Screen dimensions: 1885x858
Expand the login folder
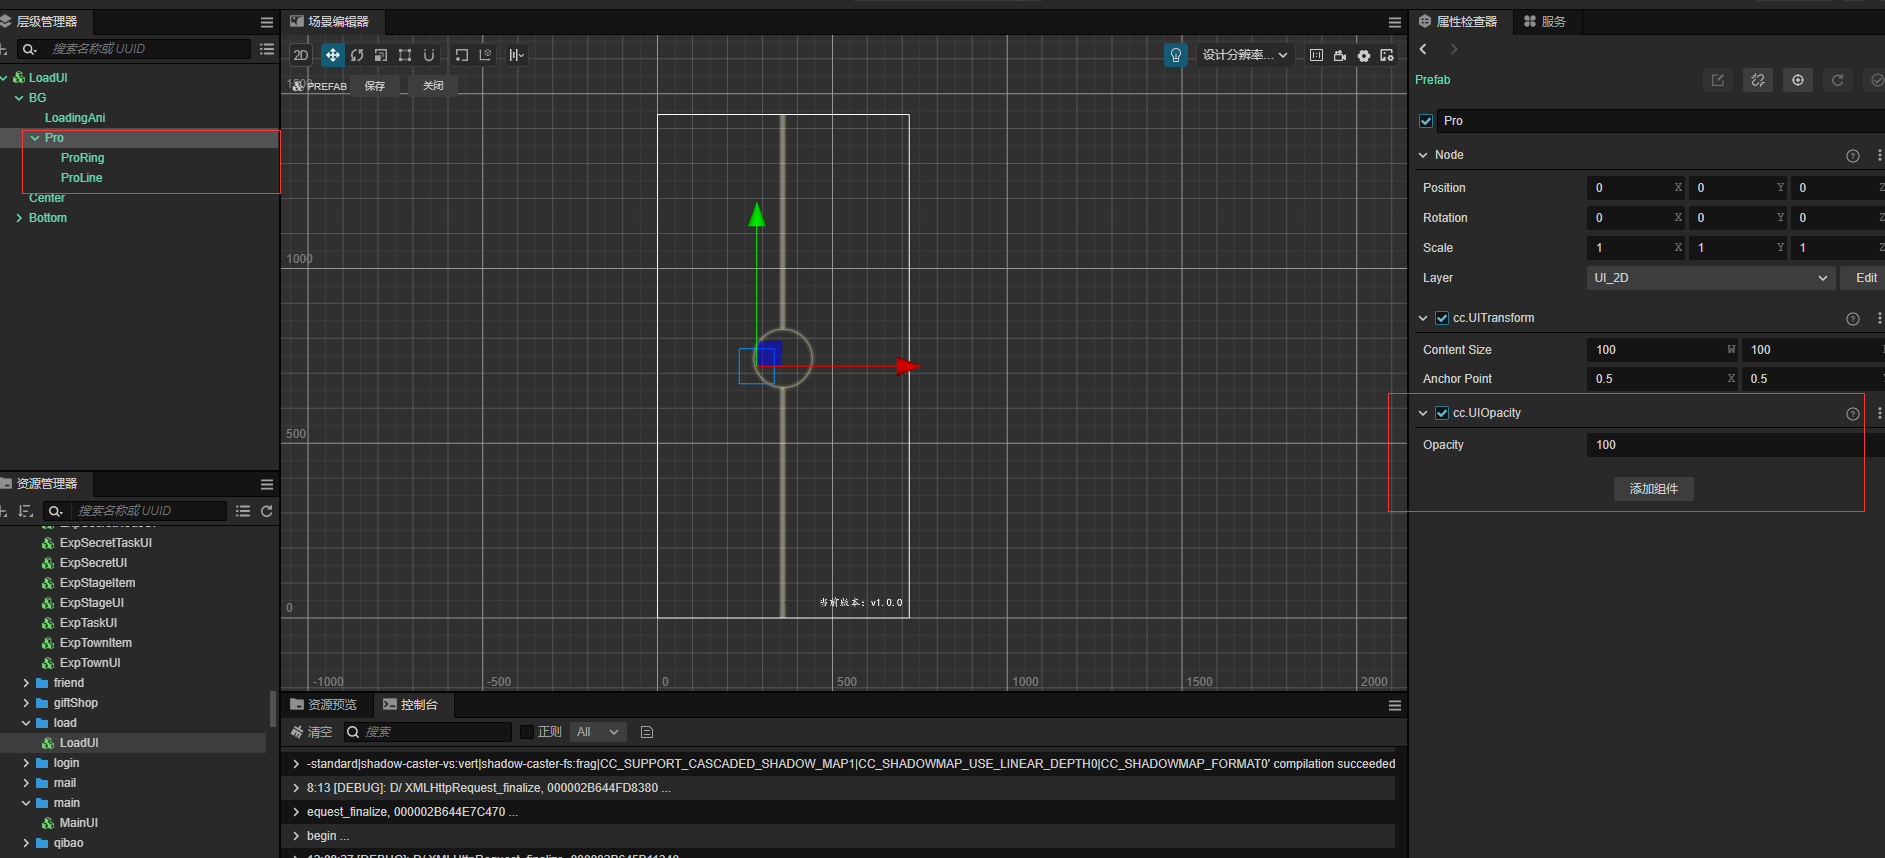pyautogui.click(x=26, y=763)
